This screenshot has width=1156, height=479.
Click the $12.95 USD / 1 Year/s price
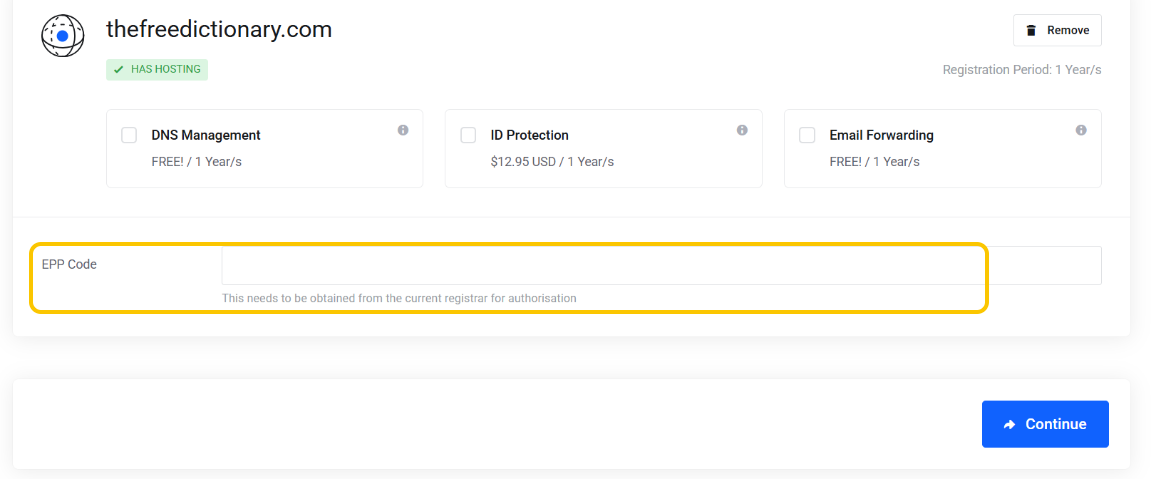point(552,161)
